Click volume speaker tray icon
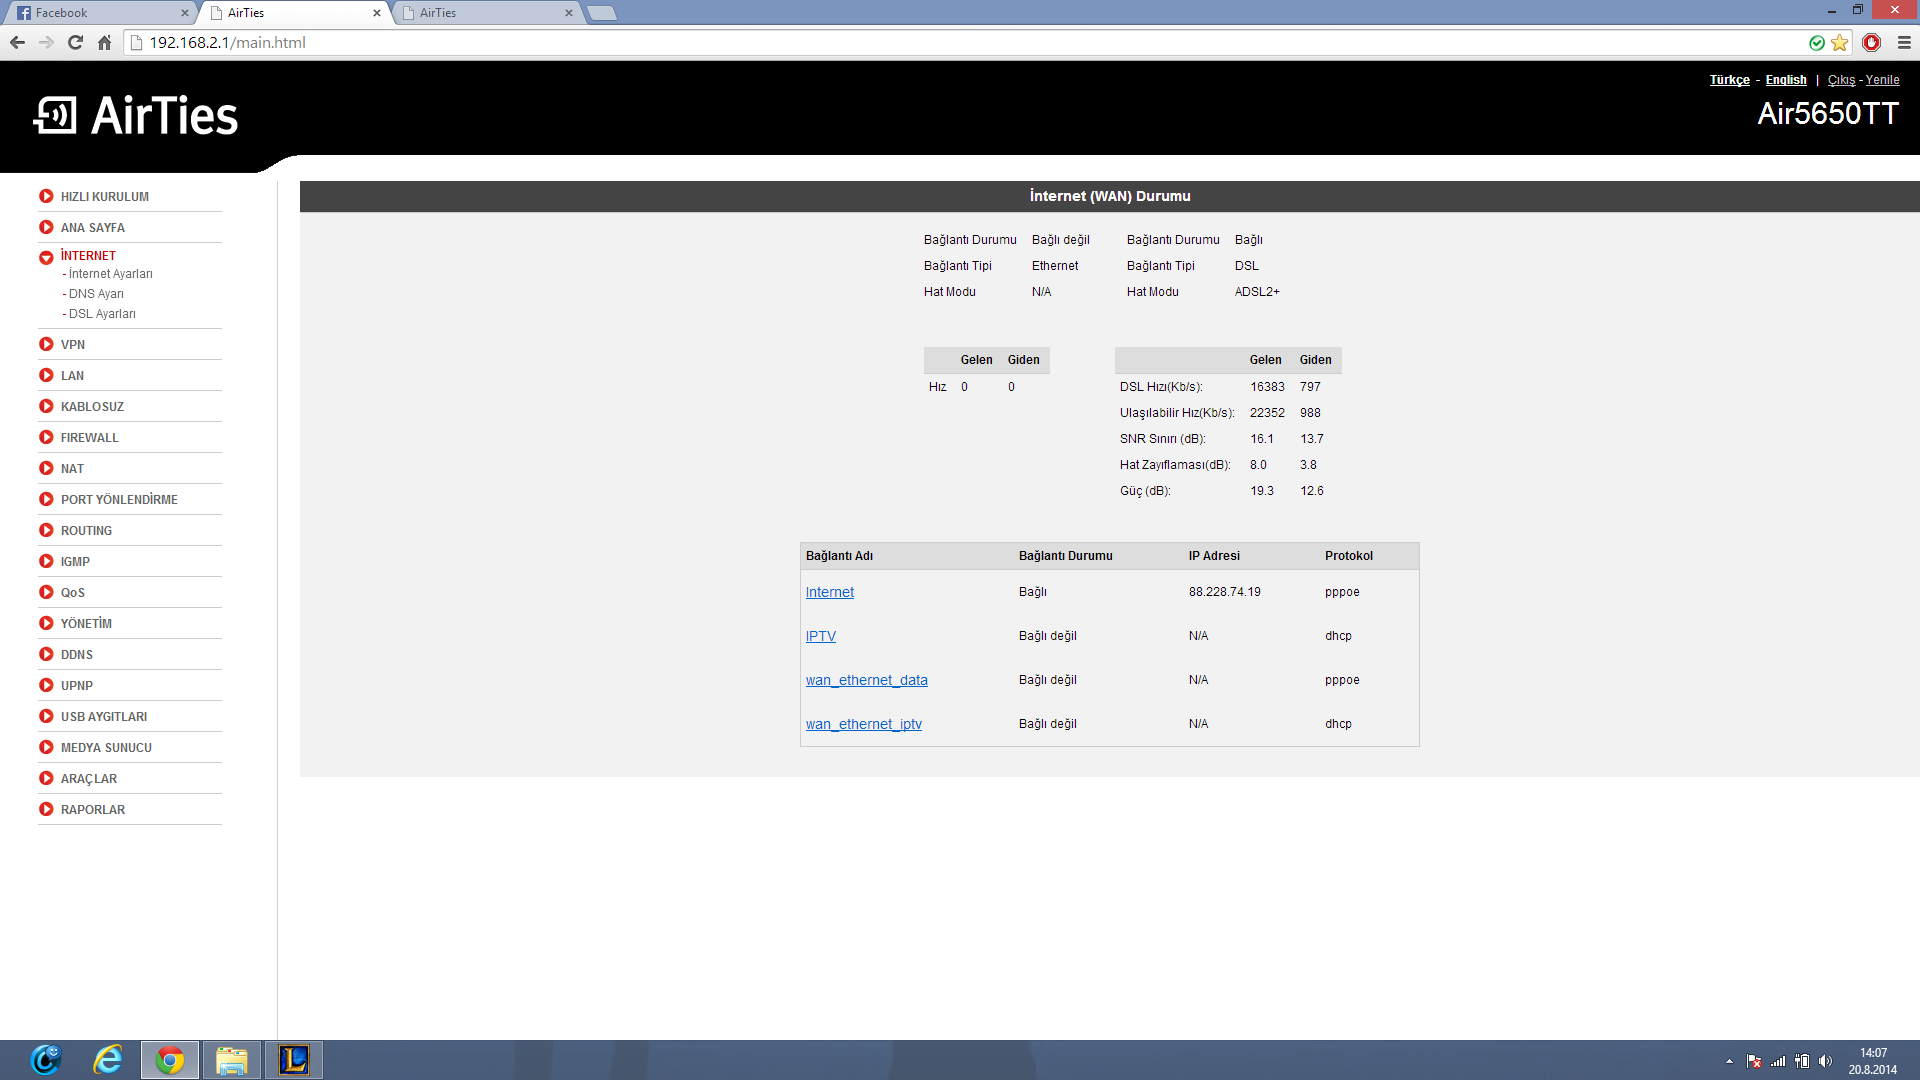The height and width of the screenshot is (1080, 1920). [x=1825, y=1061]
